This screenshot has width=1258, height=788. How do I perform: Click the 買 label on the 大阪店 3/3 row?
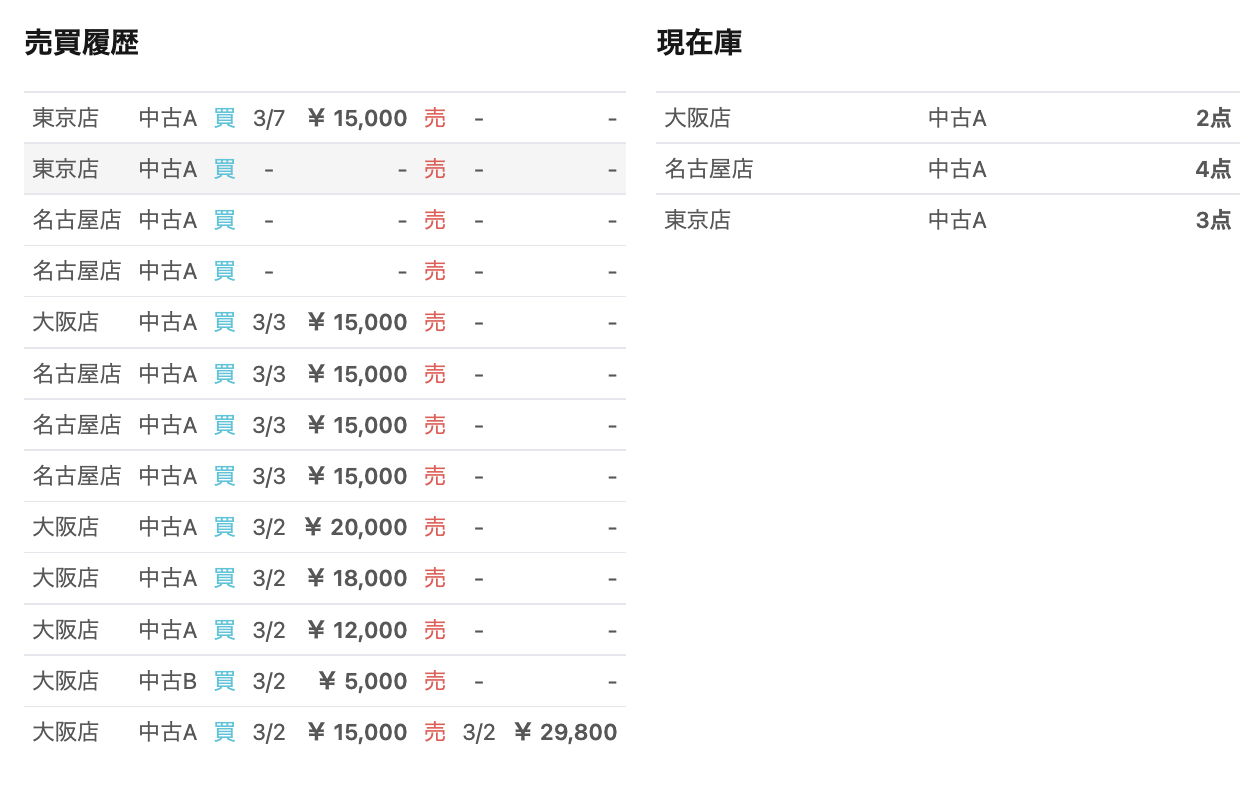224,322
